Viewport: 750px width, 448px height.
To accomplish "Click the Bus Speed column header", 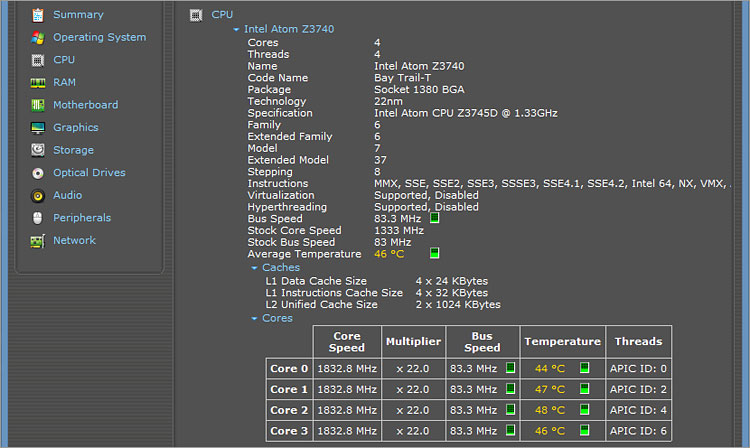I will pos(482,342).
